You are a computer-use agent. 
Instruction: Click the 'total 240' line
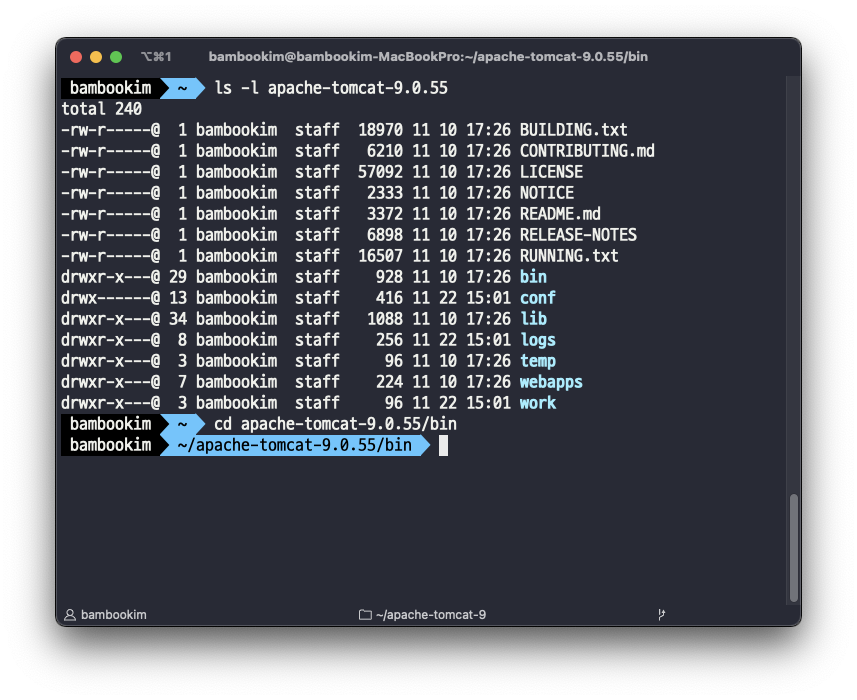(x=102, y=109)
